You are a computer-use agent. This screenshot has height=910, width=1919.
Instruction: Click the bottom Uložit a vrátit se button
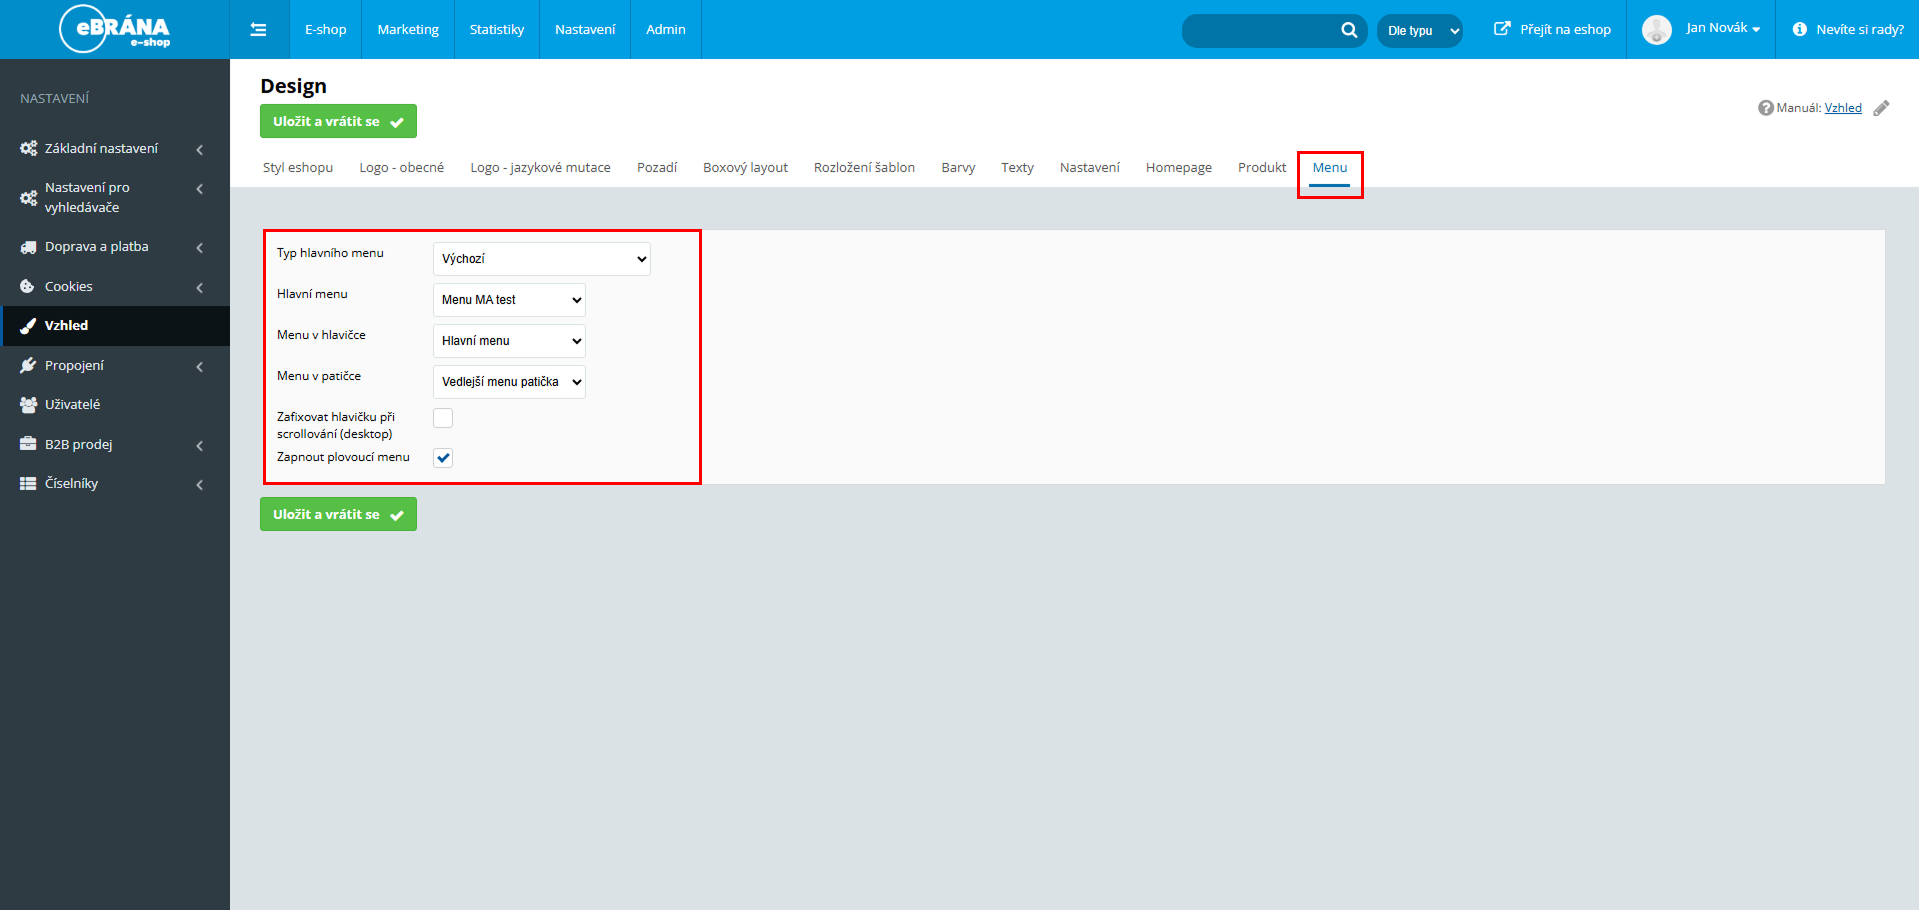tap(338, 515)
